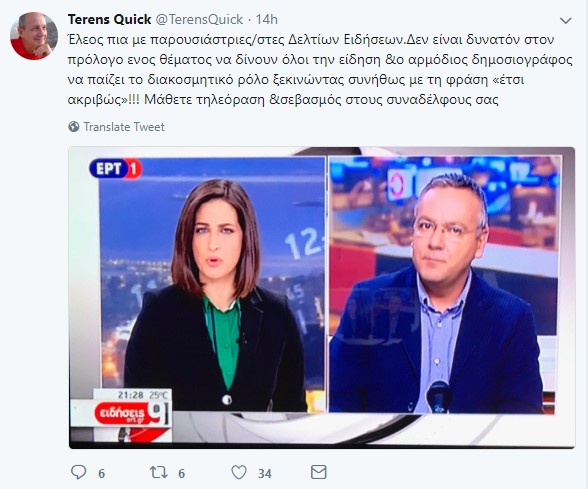
Task: Click the ERT1 logo in the photo
Action: point(116,169)
